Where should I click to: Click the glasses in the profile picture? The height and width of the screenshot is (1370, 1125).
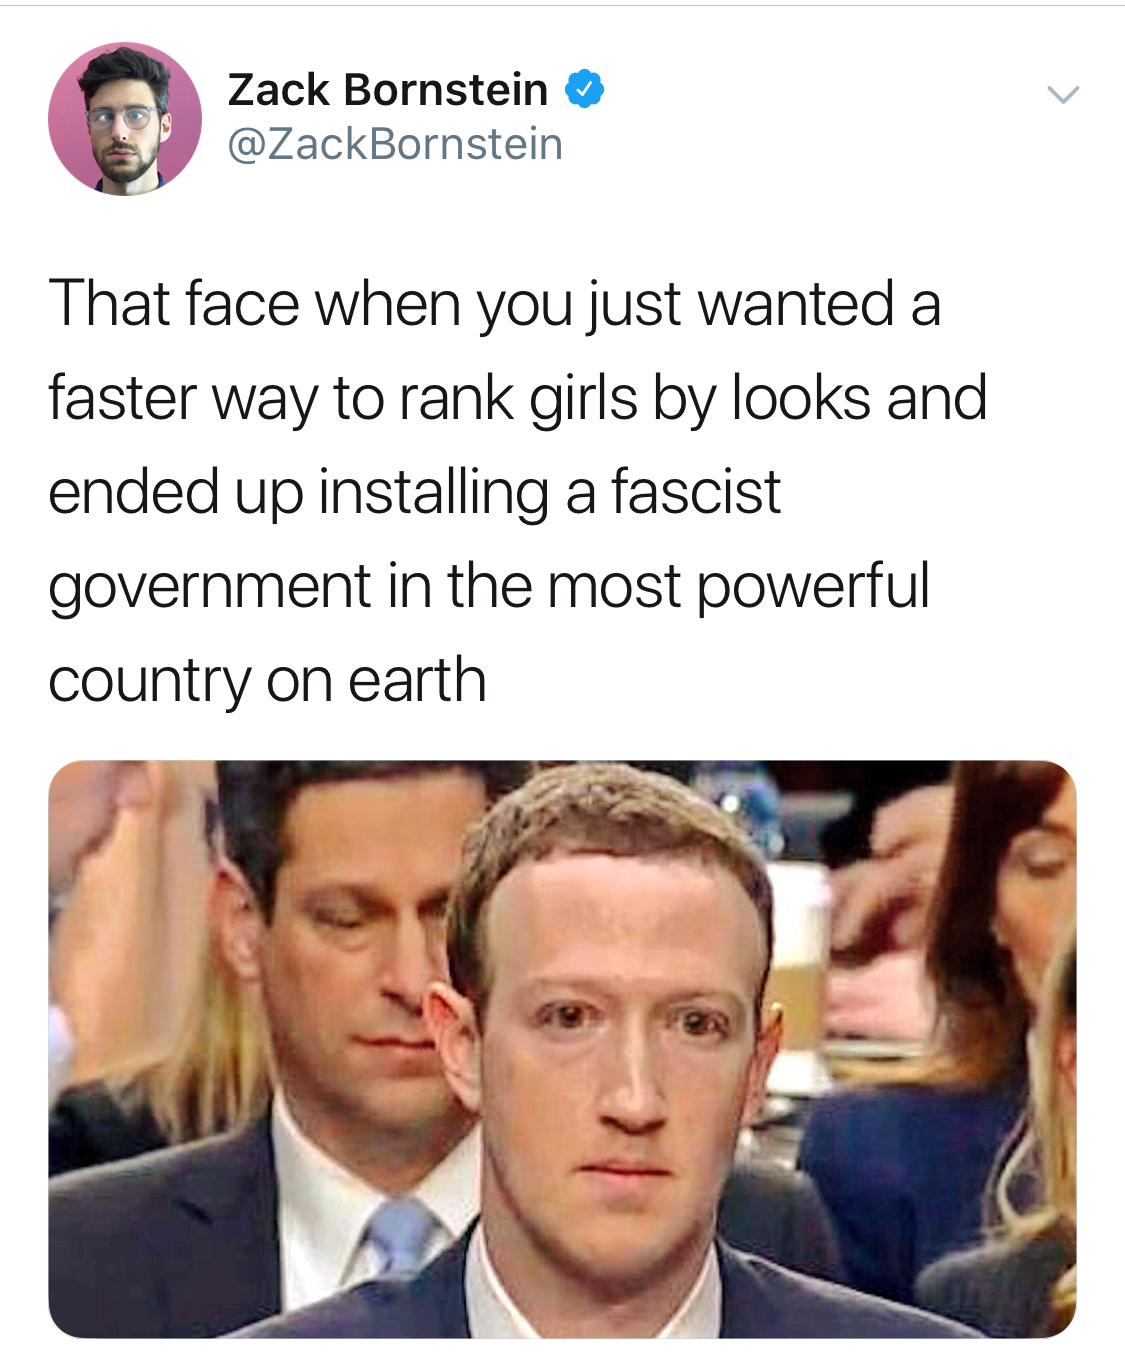[123, 118]
